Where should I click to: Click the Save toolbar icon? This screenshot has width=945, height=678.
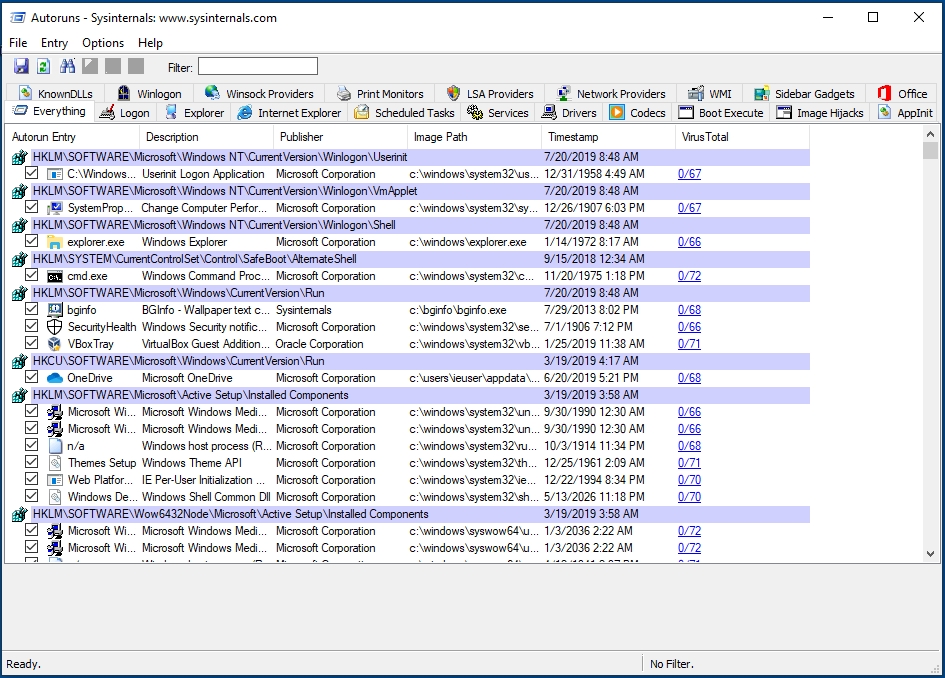pyautogui.click(x=21, y=66)
